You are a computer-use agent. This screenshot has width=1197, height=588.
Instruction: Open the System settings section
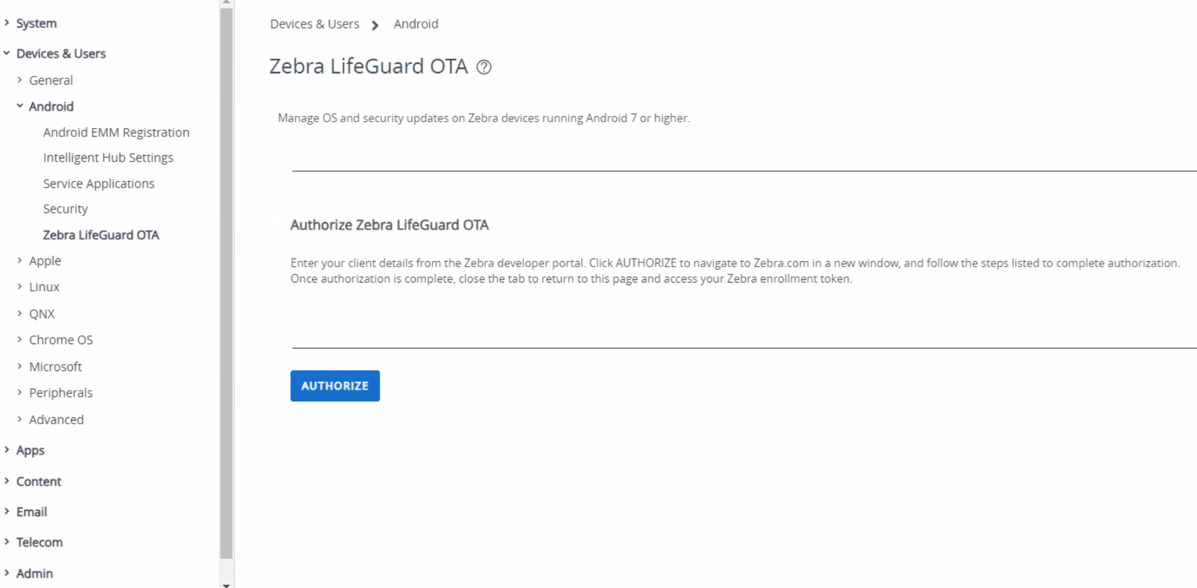point(37,22)
